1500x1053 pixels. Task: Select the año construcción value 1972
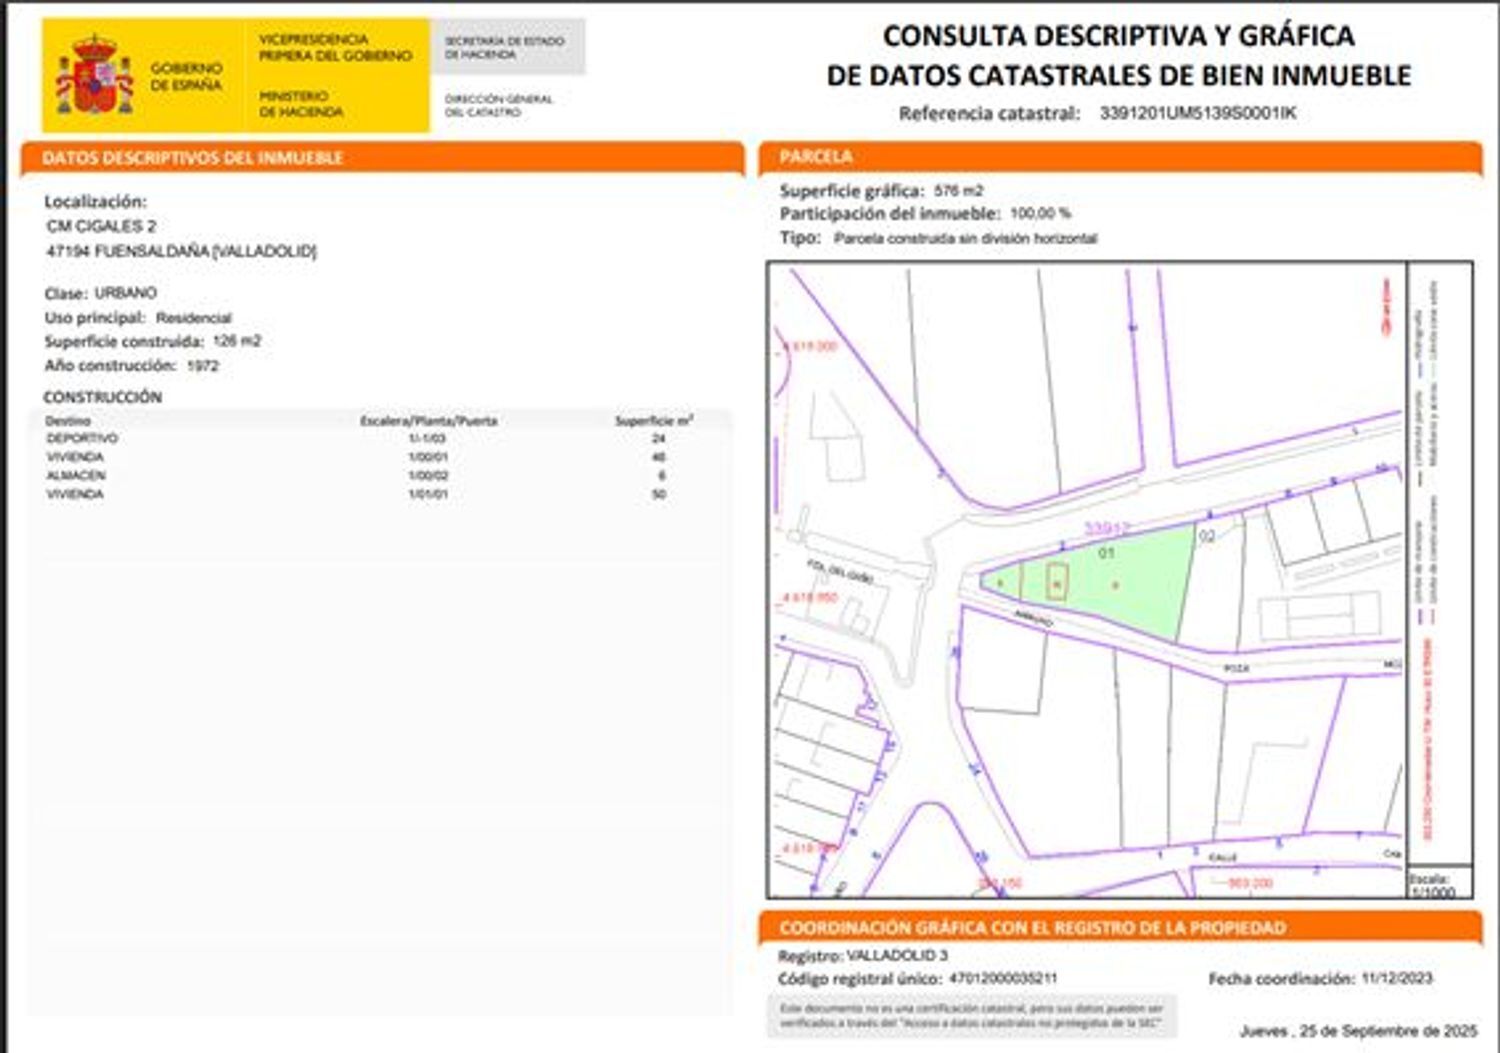[202, 366]
